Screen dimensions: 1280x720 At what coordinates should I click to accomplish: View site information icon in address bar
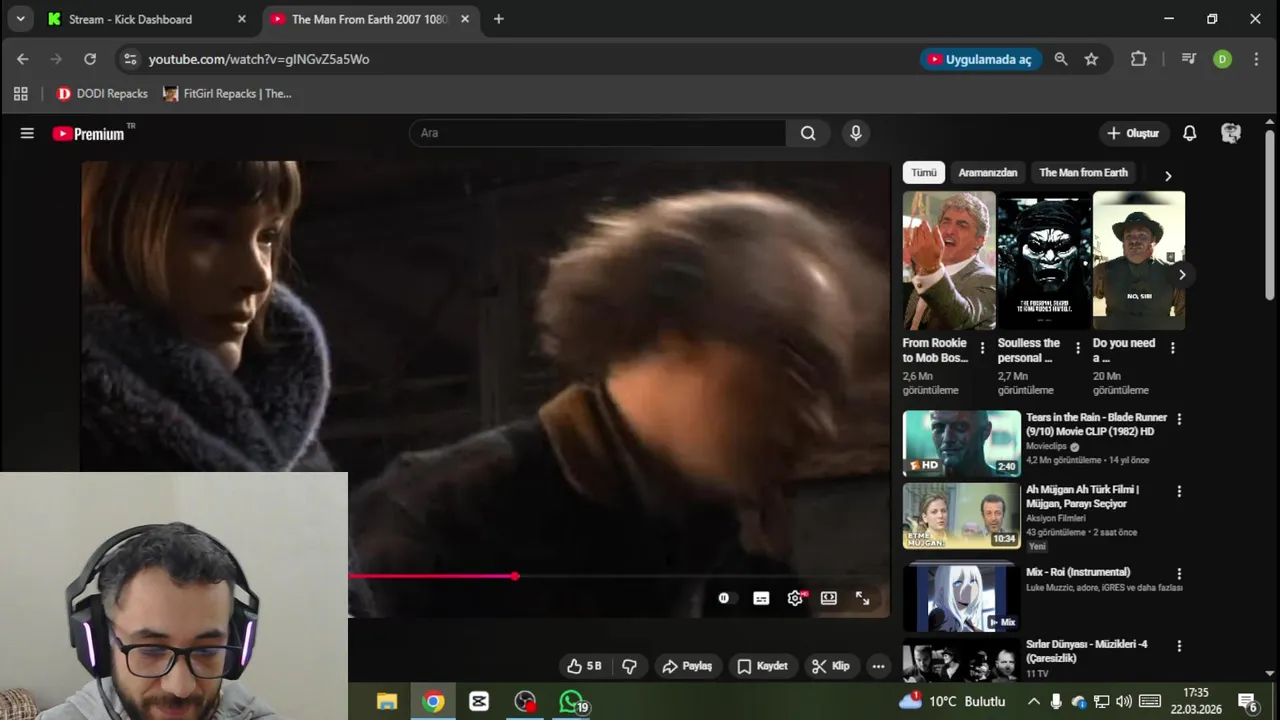click(130, 59)
